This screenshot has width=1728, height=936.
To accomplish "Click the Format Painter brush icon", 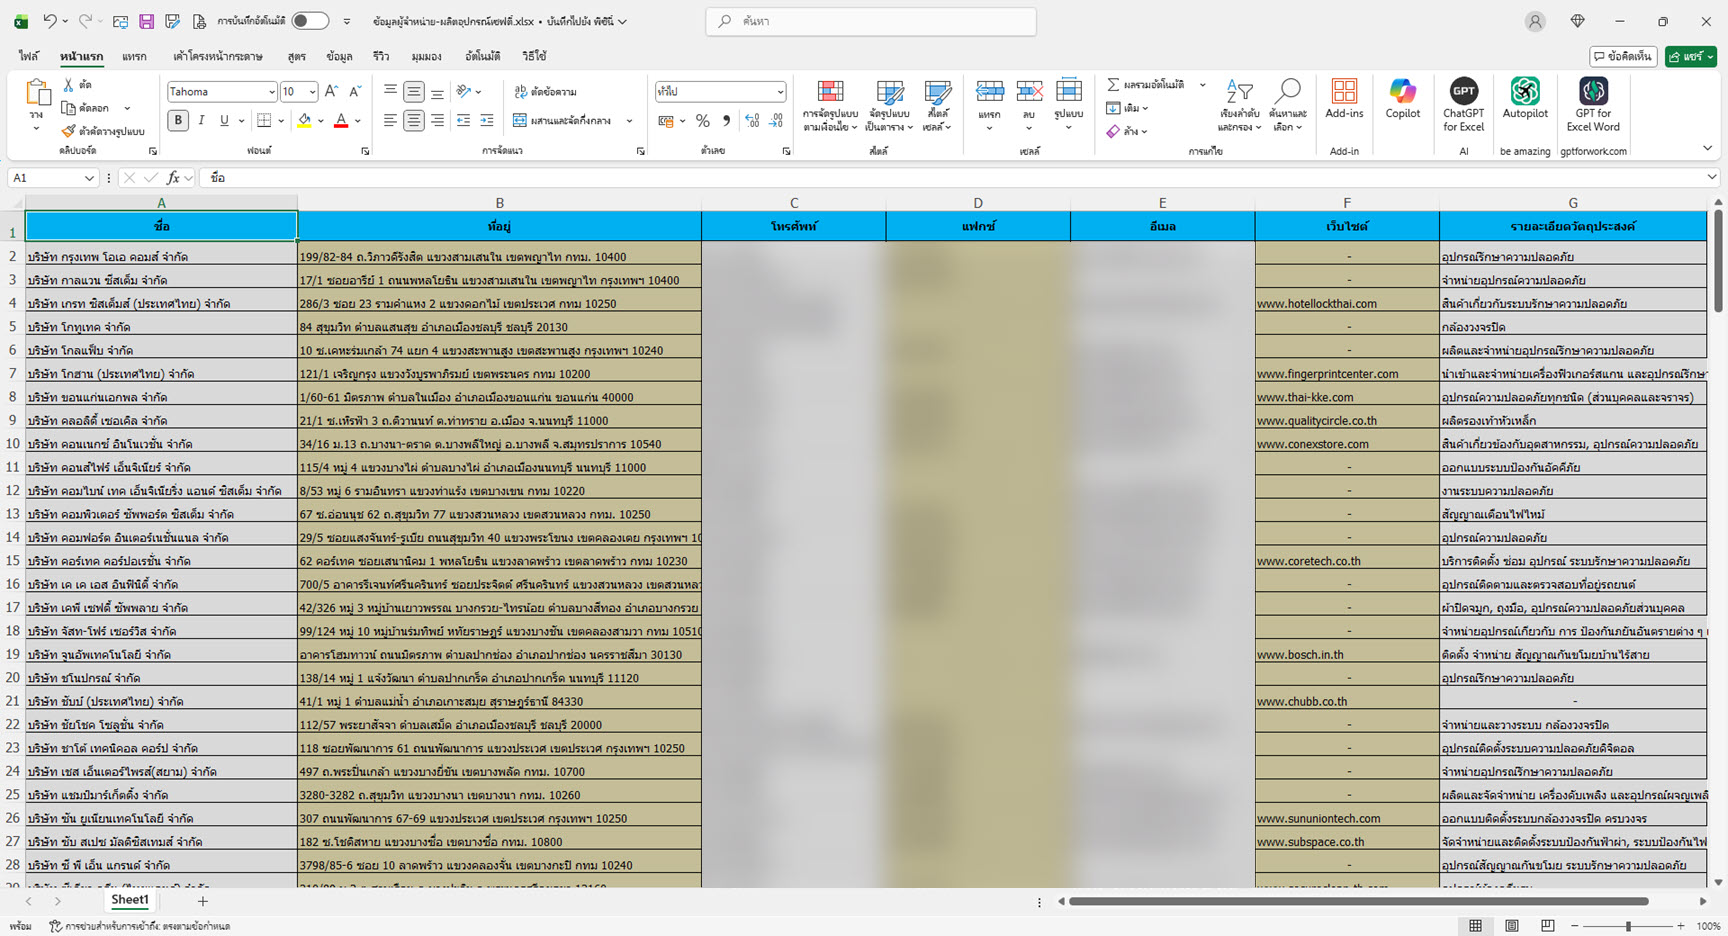I will (x=68, y=131).
